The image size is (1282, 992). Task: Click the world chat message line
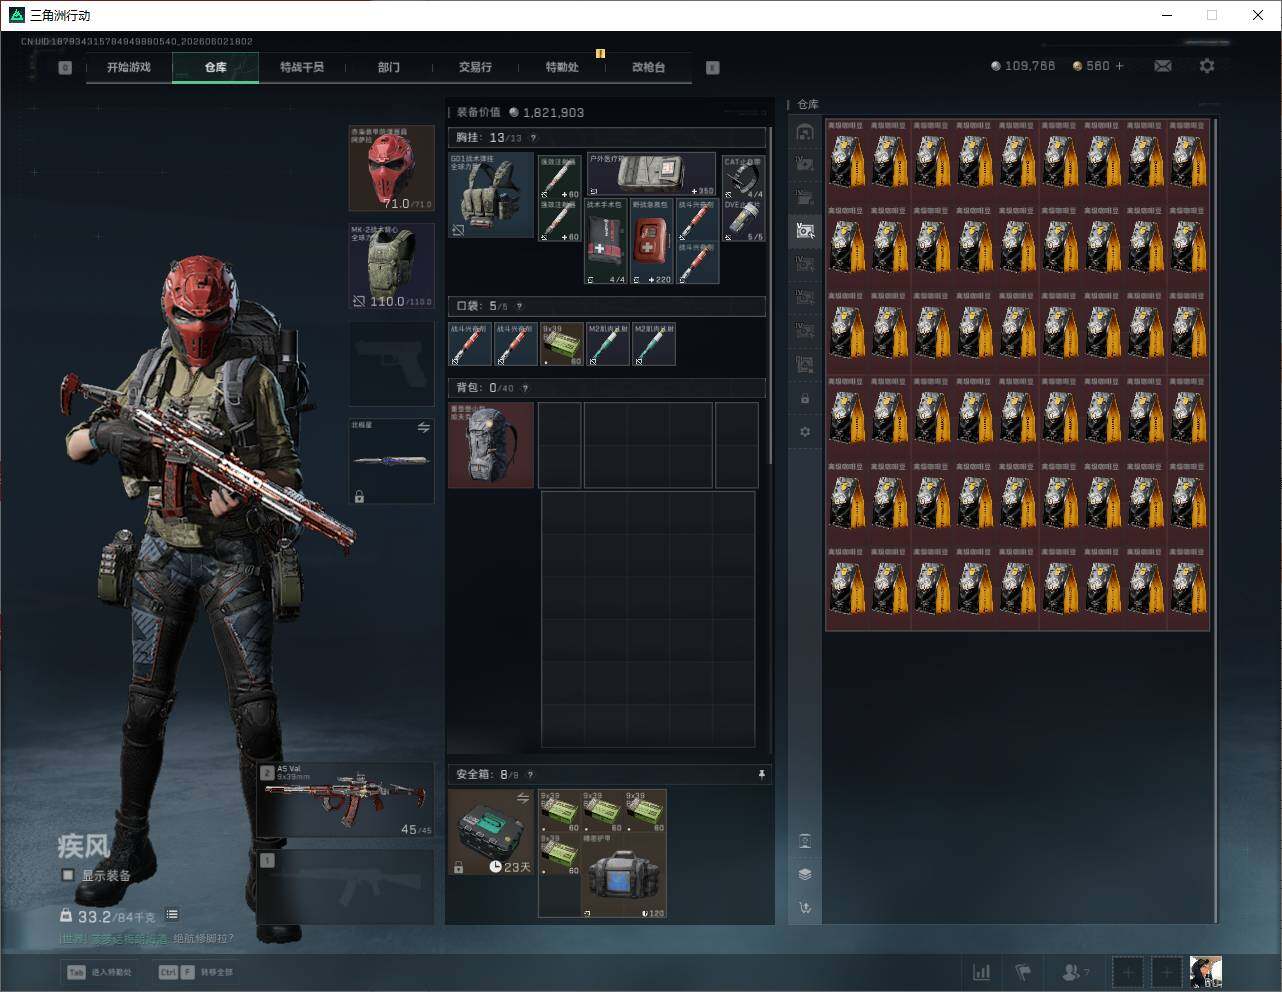coord(146,938)
